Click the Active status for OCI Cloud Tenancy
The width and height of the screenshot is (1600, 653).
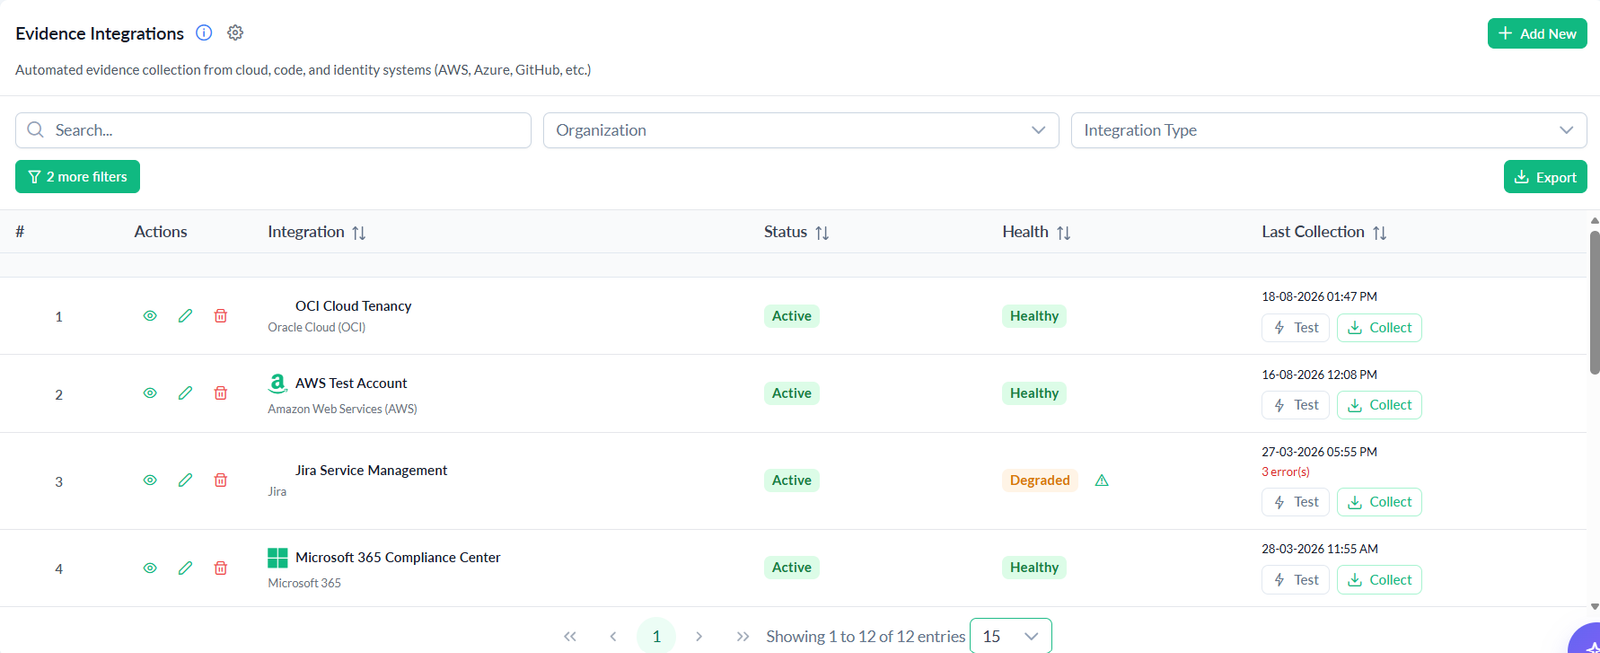point(791,316)
